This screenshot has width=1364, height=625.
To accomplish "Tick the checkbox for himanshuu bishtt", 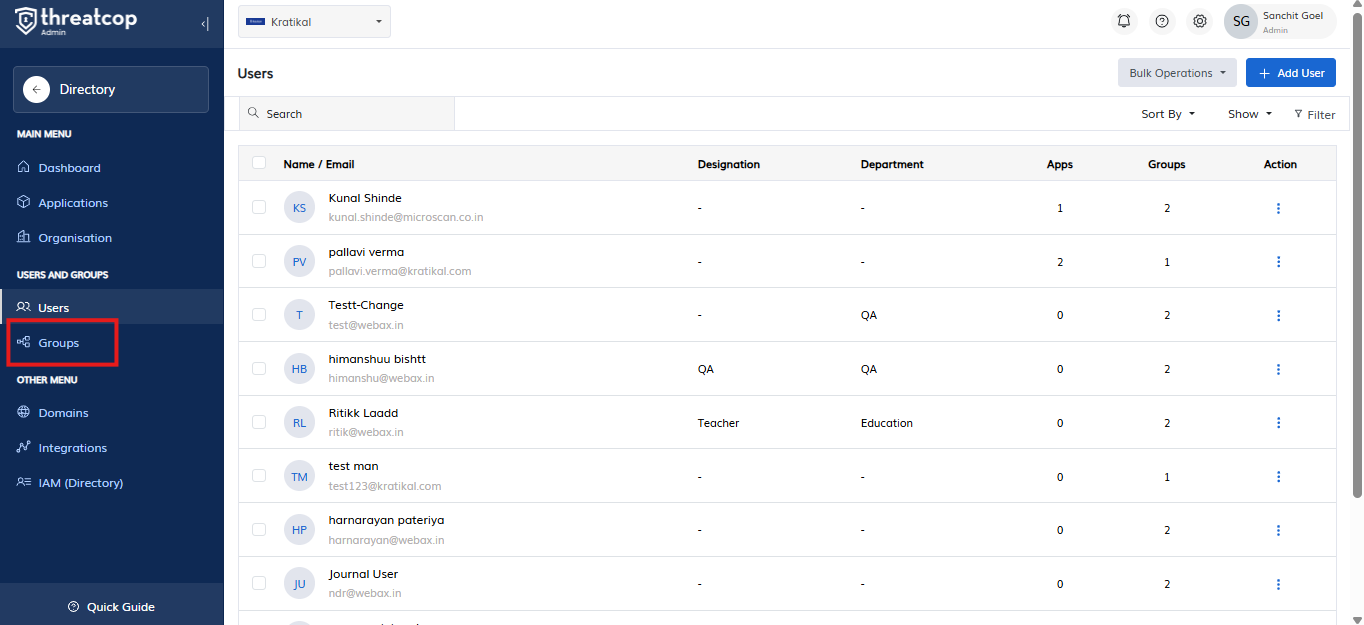I will click(259, 368).
